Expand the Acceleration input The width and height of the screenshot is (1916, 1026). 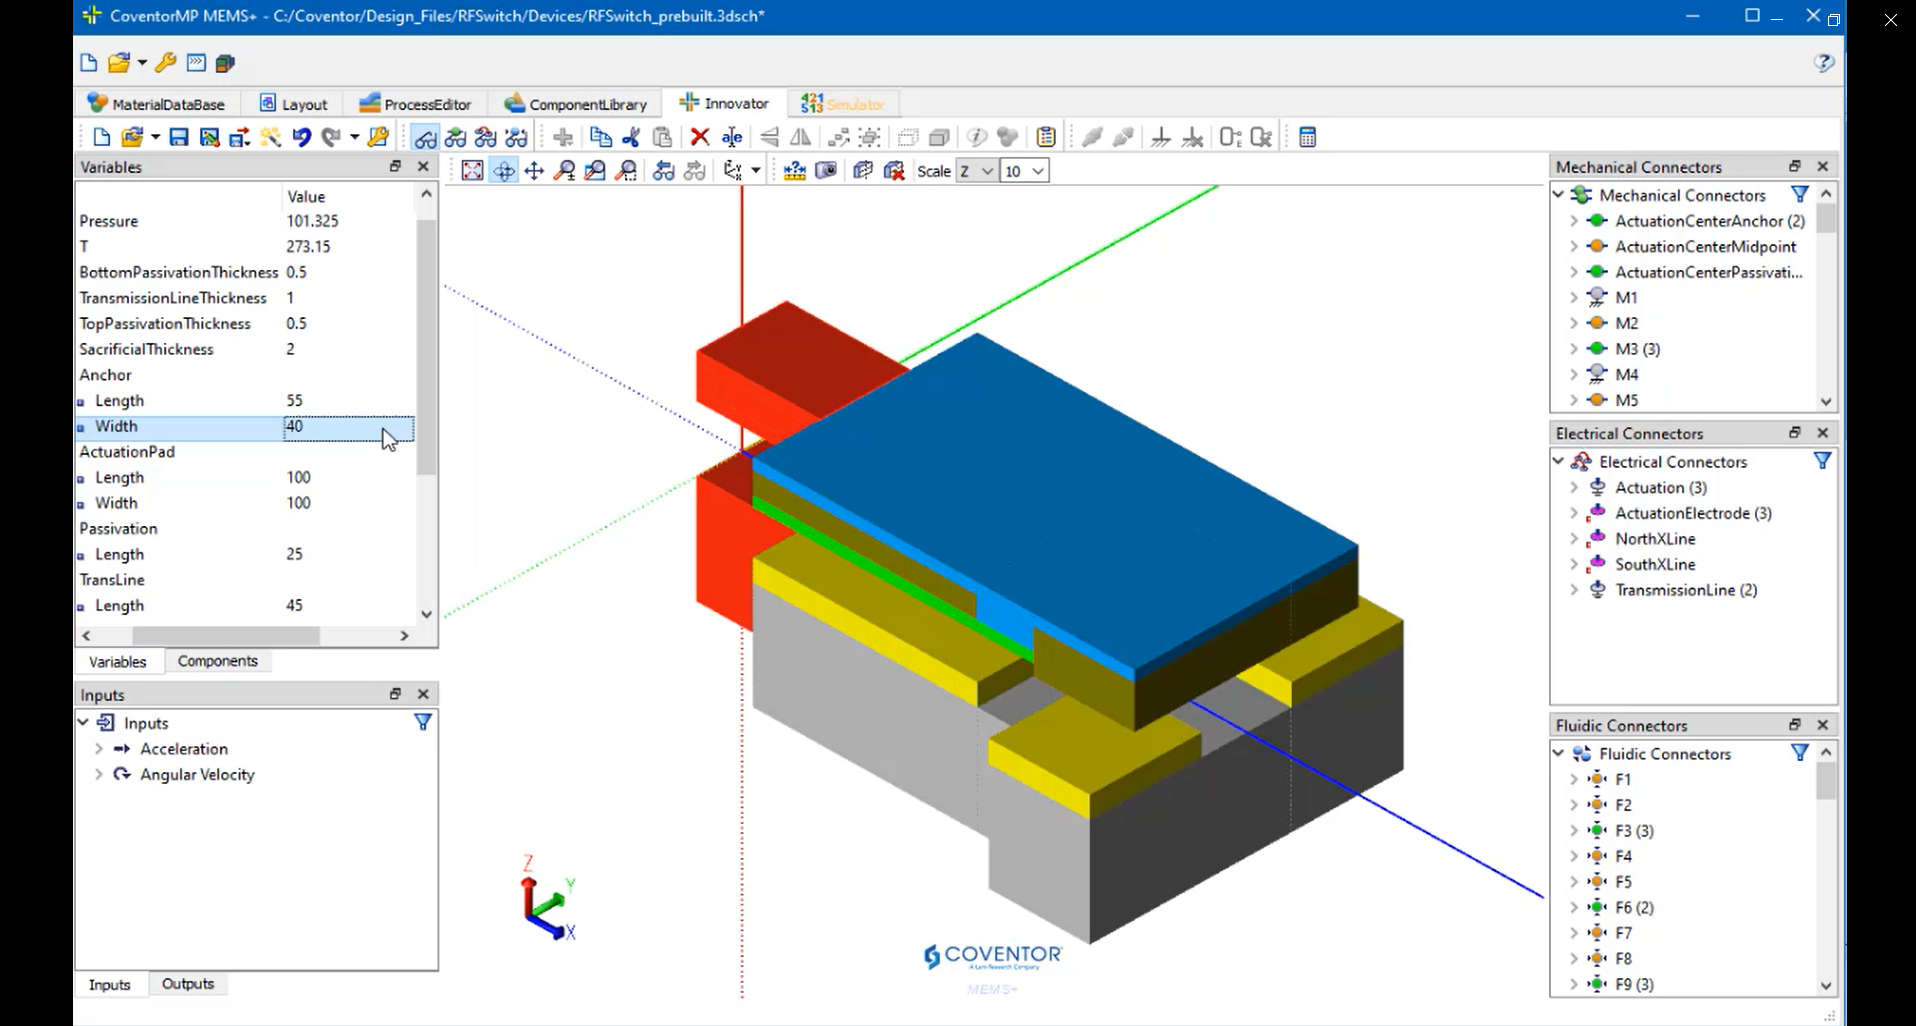tap(99, 748)
